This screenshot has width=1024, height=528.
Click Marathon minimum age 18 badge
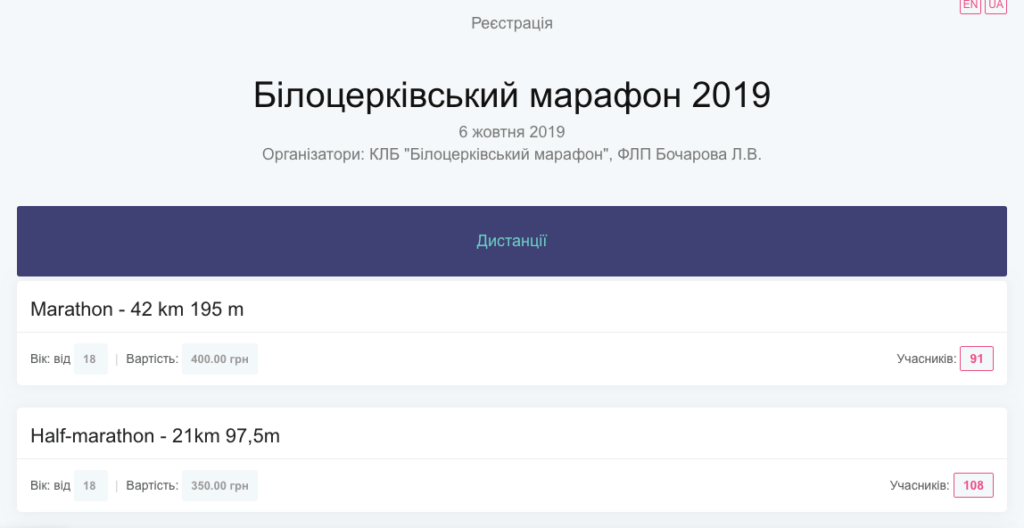click(90, 358)
